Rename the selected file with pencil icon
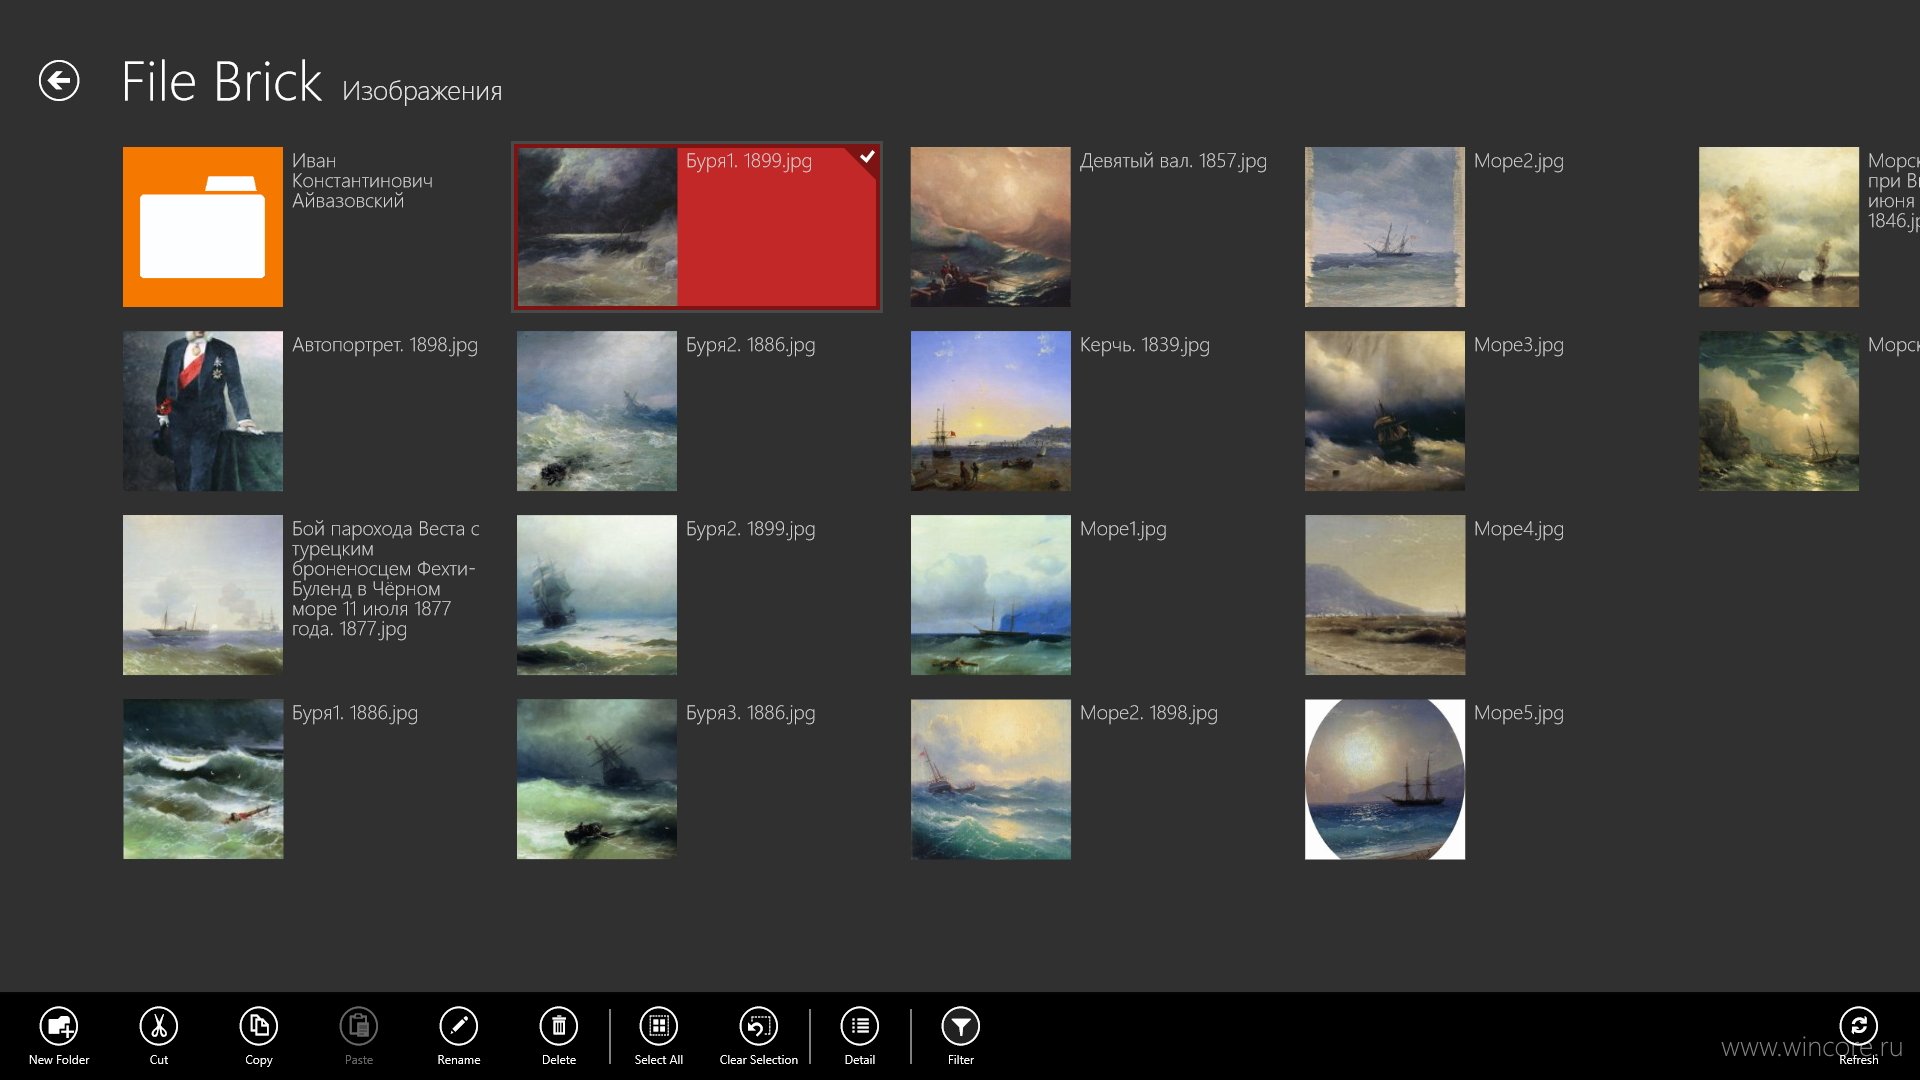1920x1080 pixels. point(459,1026)
